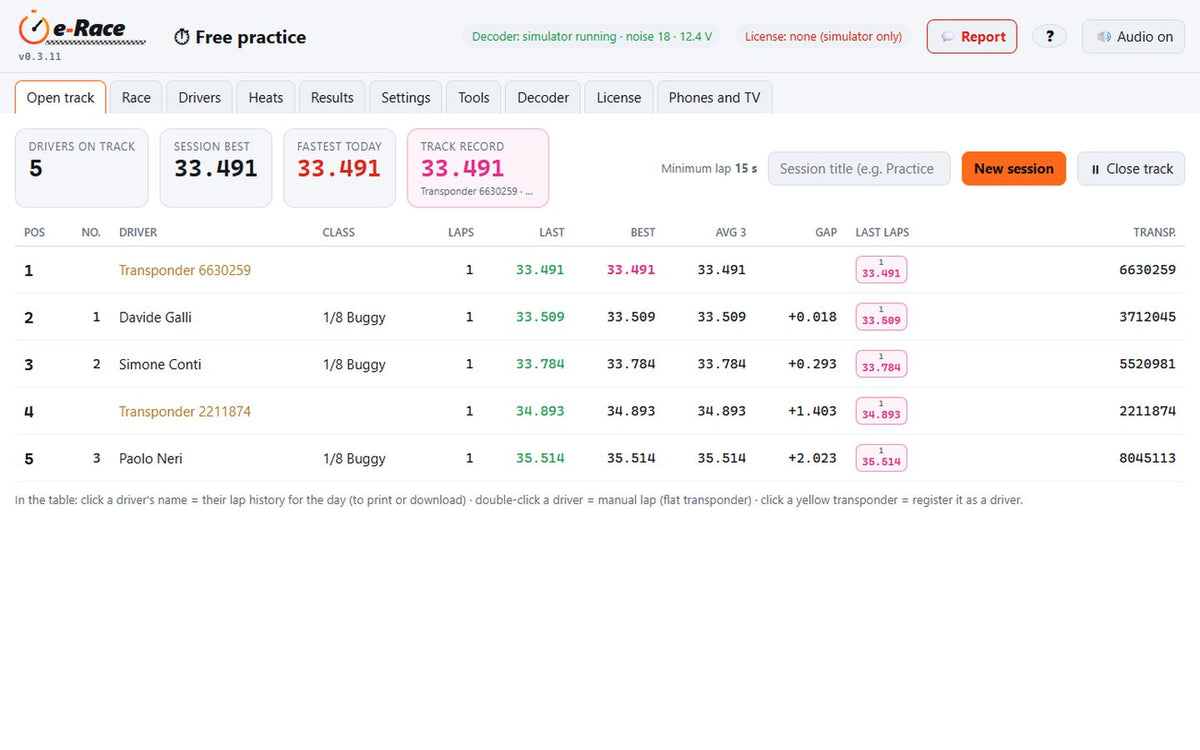Open the question mark help button

pos(1049,37)
